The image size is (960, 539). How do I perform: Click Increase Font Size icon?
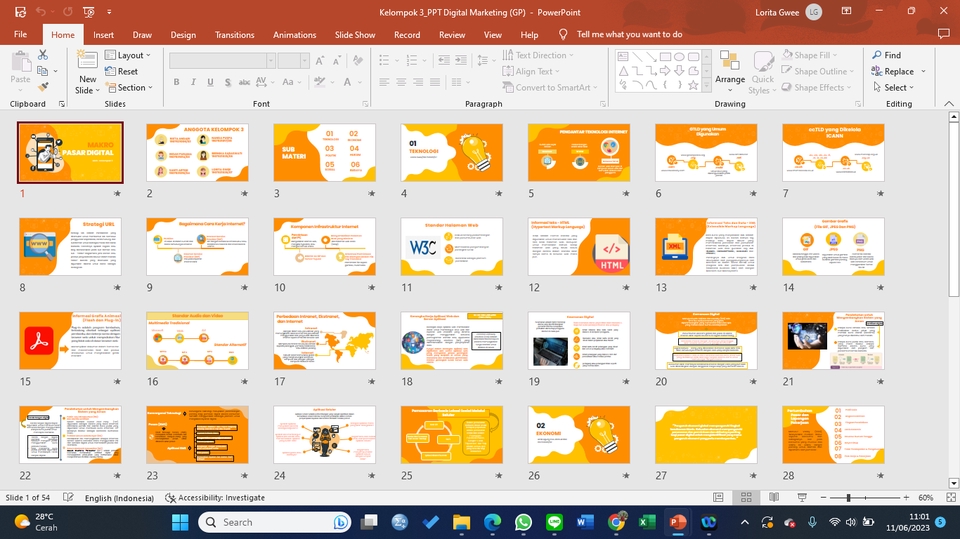[x=320, y=61]
